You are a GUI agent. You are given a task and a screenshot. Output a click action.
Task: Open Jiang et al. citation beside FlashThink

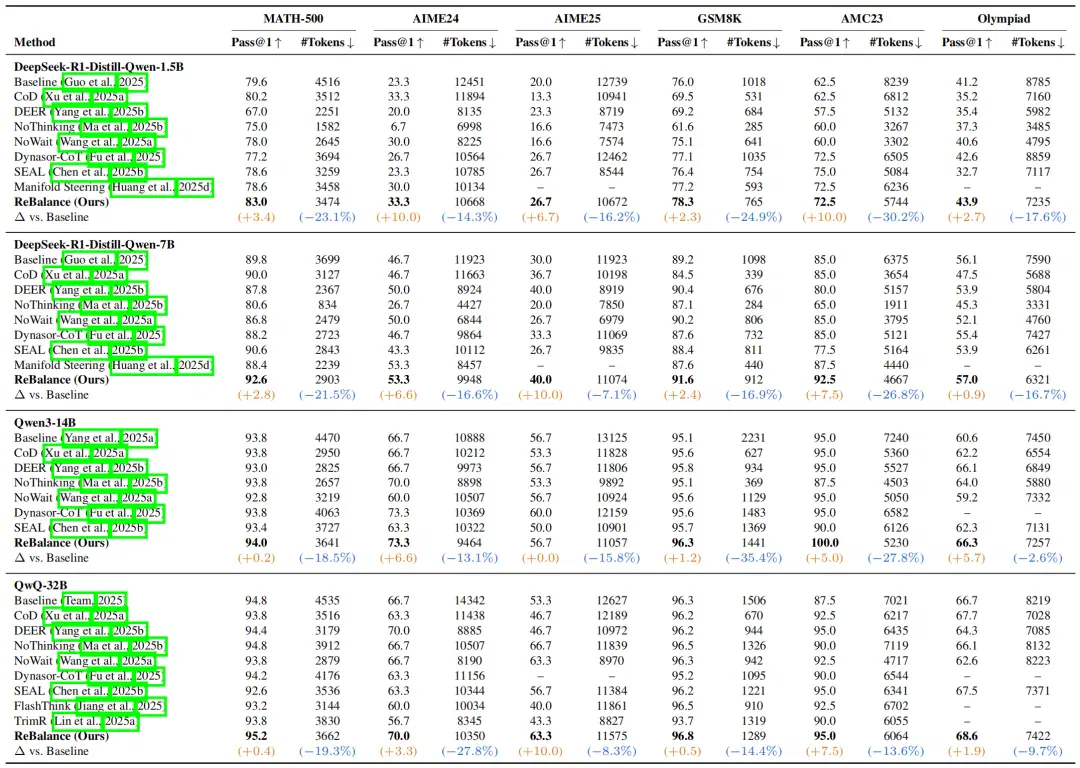pyautogui.click(x=103, y=706)
